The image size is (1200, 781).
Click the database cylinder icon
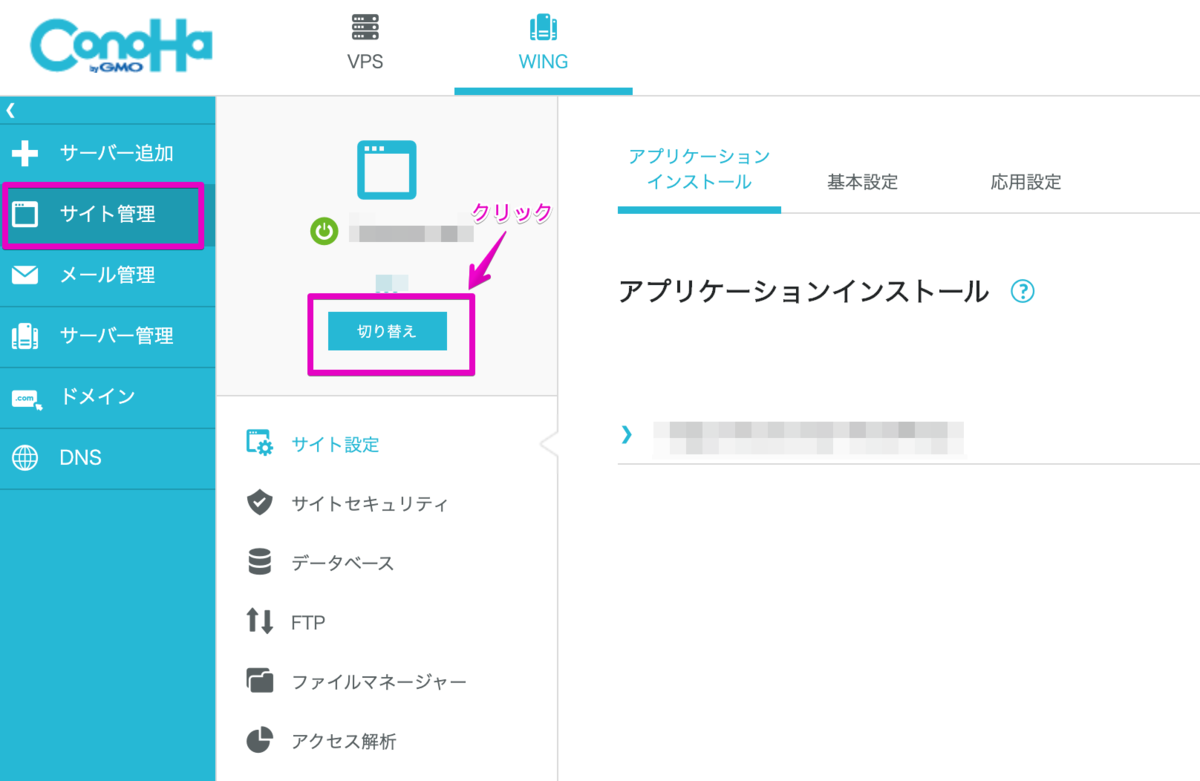tap(260, 562)
